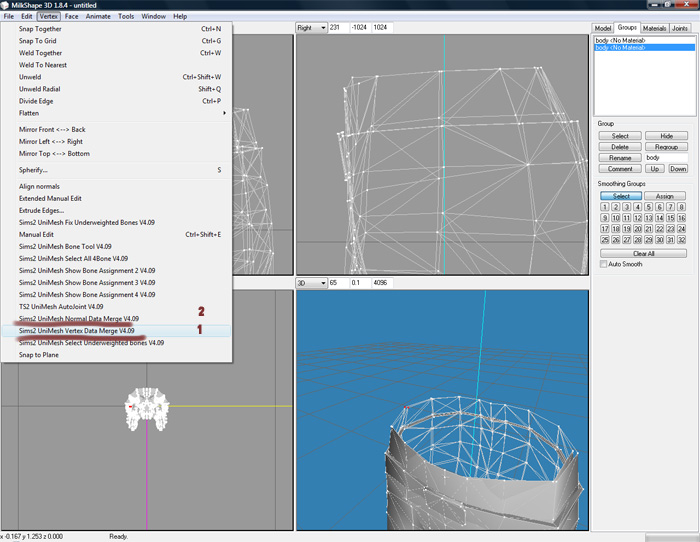The height and width of the screenshot is (542, 700).
Task: Open the Animate menu
Action: 98,16
